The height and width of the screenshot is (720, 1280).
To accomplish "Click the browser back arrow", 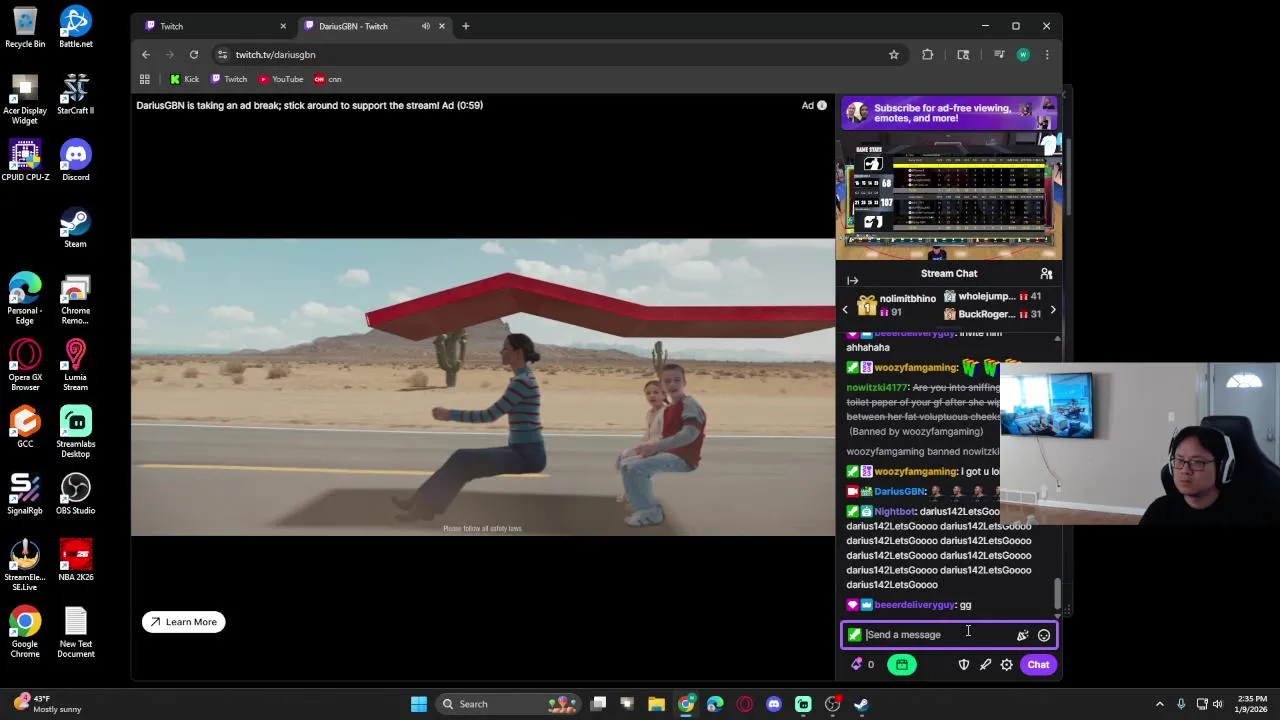I will tap(146, 55).
